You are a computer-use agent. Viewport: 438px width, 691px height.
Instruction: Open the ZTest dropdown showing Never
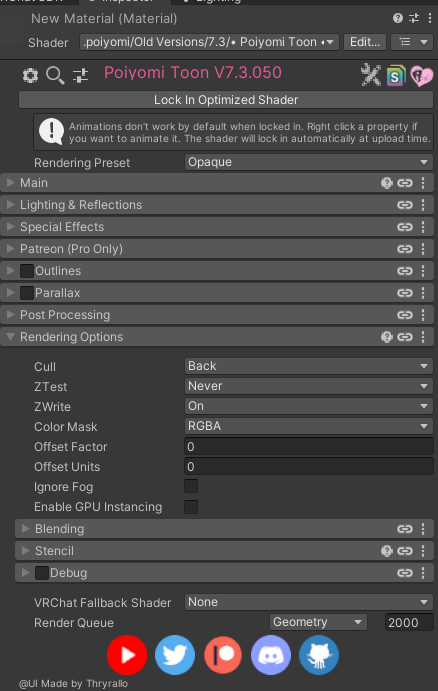tap(308, 386)
